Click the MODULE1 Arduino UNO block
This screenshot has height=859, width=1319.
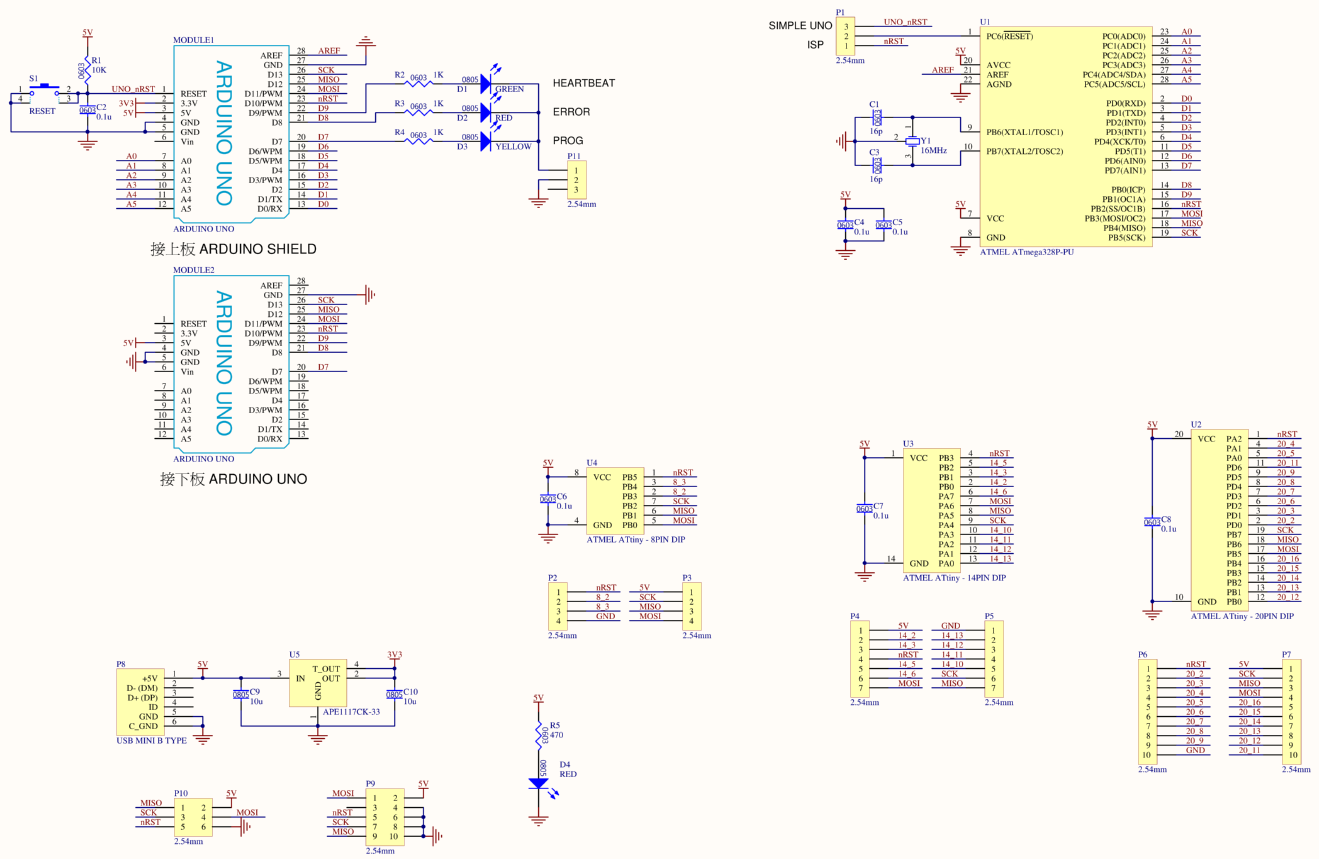tap(231, 134)
